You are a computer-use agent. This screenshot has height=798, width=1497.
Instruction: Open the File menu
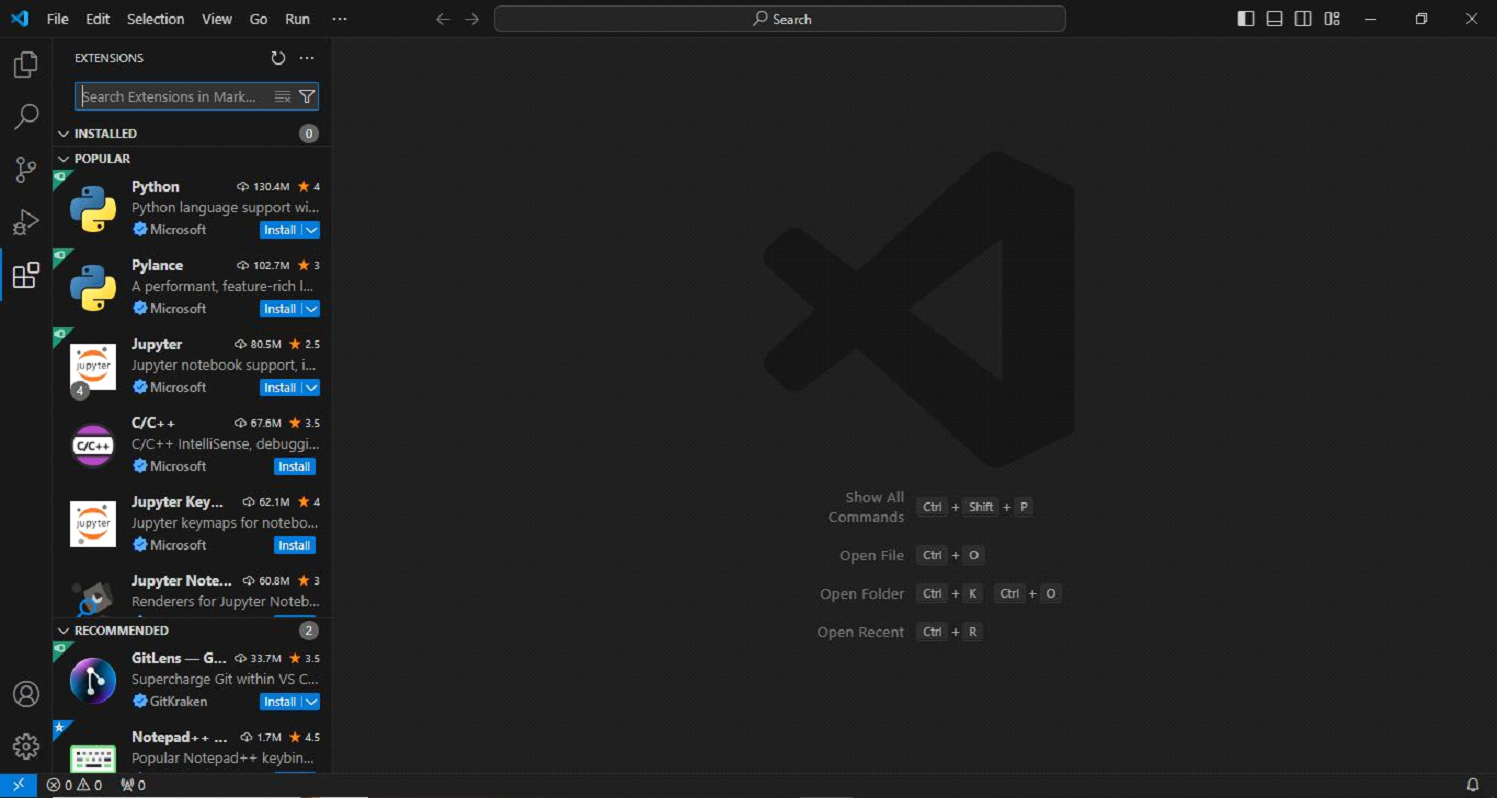(x=58, y=19)
